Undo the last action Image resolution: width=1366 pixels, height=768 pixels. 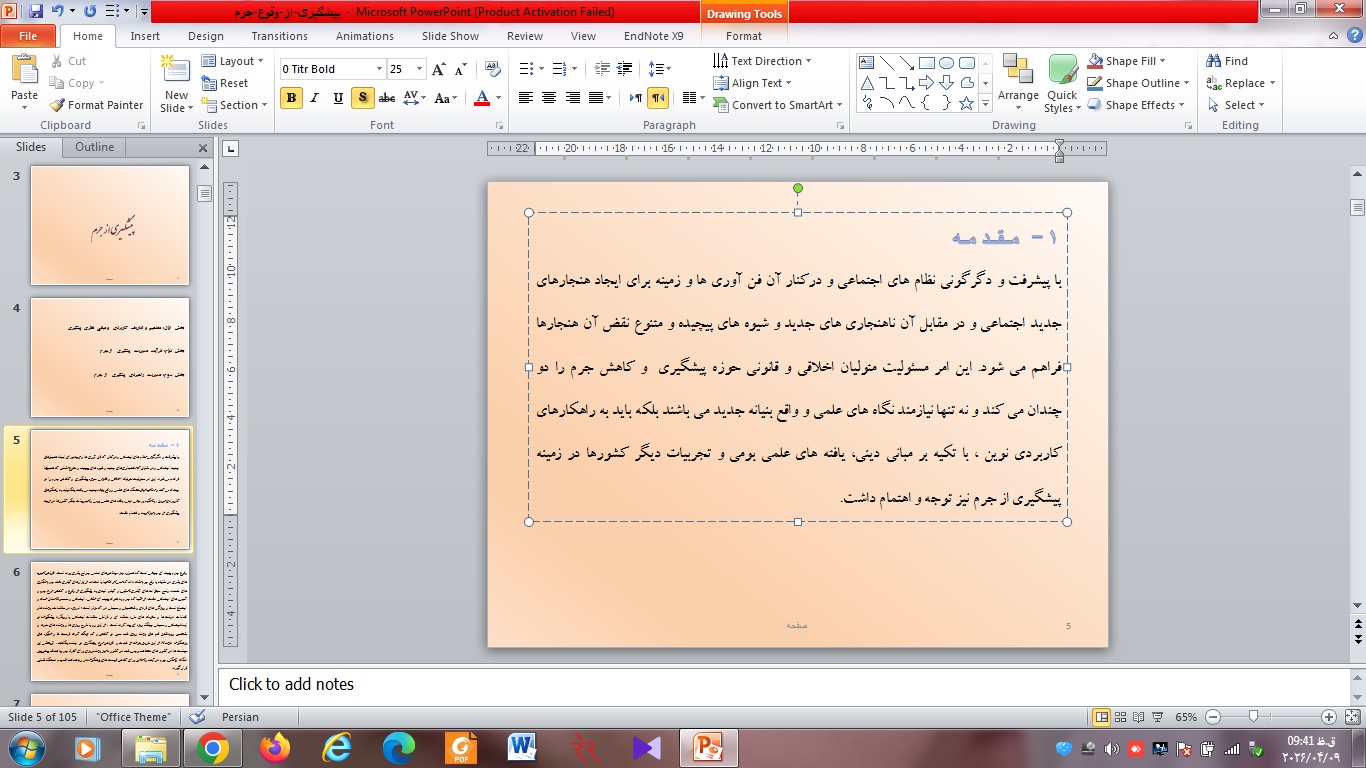pyautogui.click(x=58, y=12)
